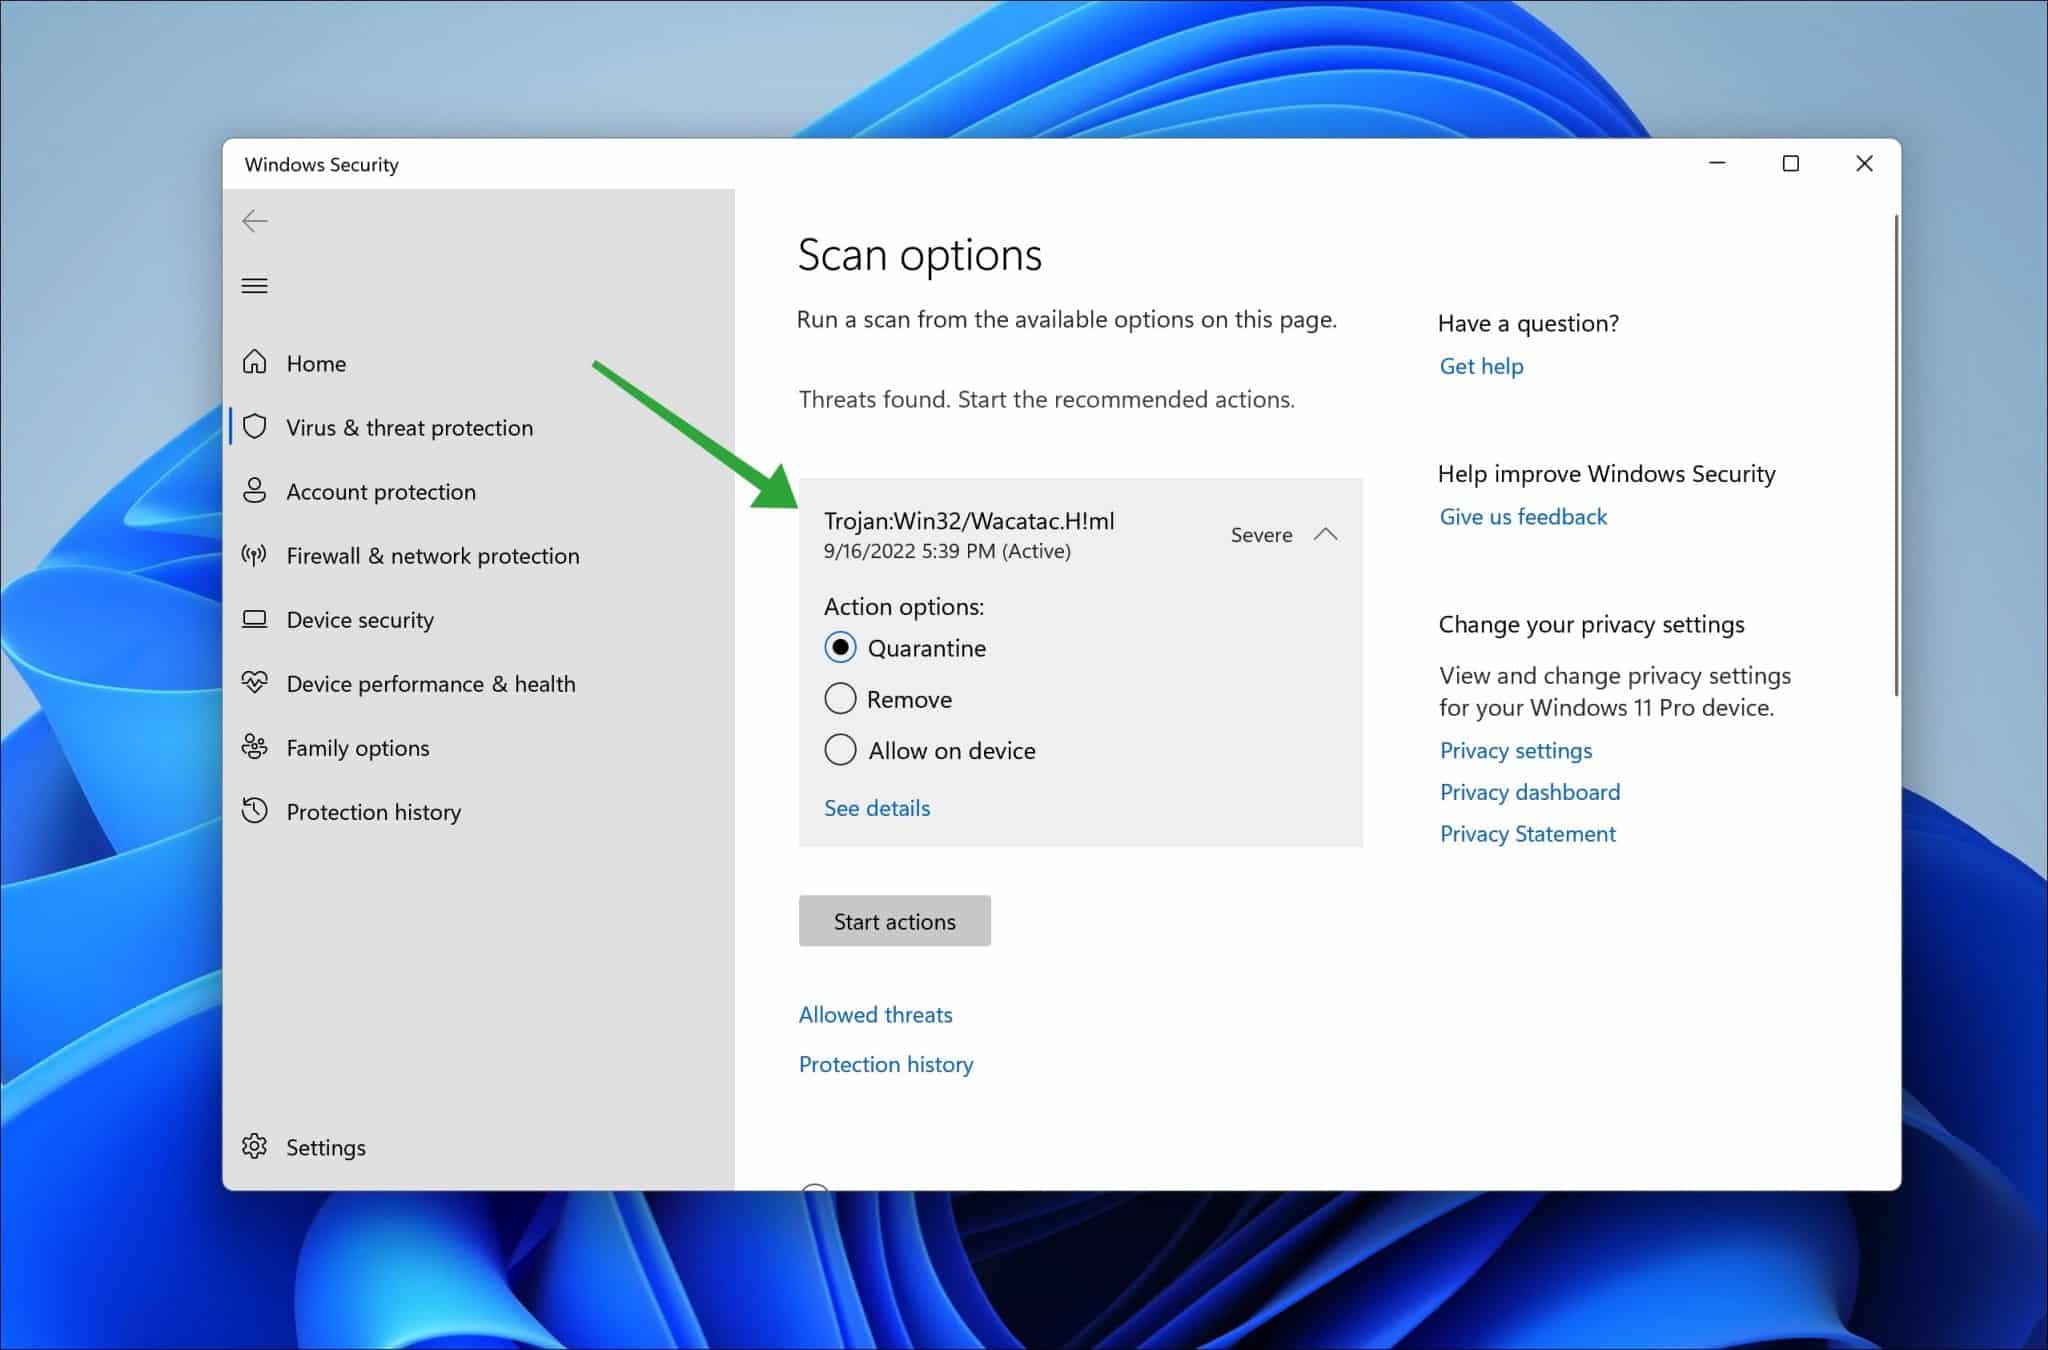
Task: Open the Privacy Statement link
Action: (x=1528, y=834)
